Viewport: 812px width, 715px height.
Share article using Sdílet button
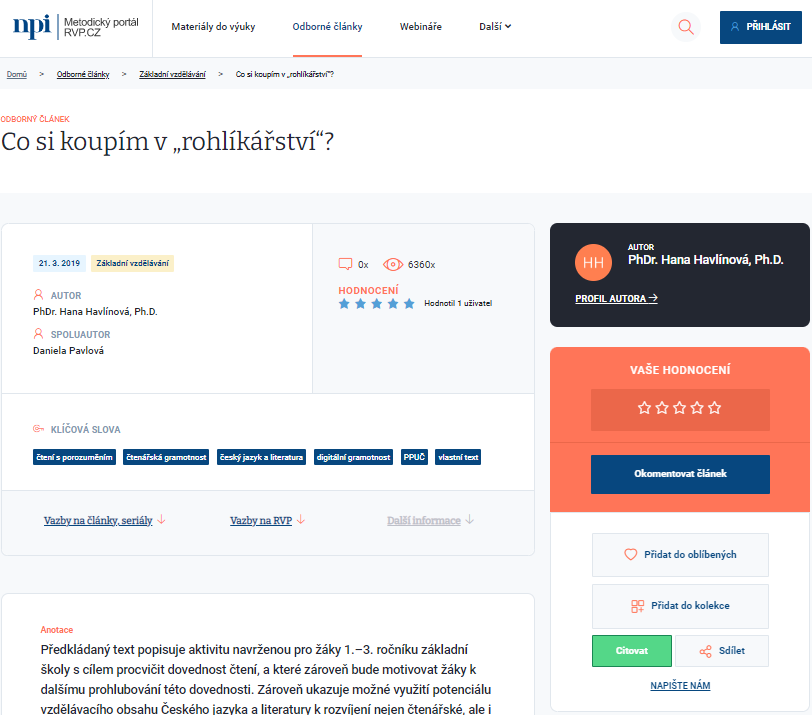721,651
